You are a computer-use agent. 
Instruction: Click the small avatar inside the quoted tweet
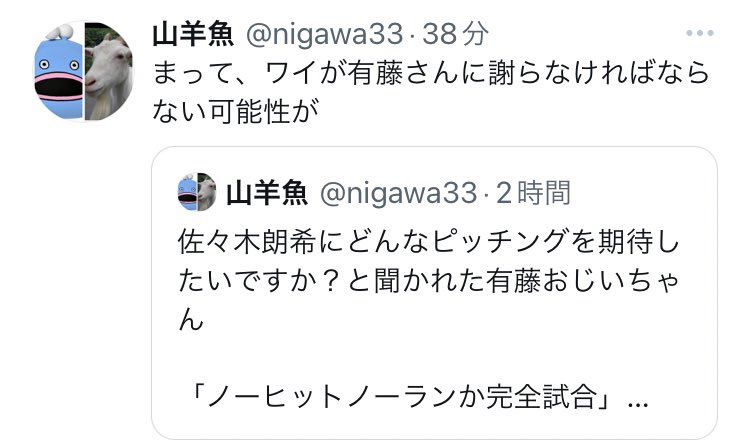(x=197, y=192)
